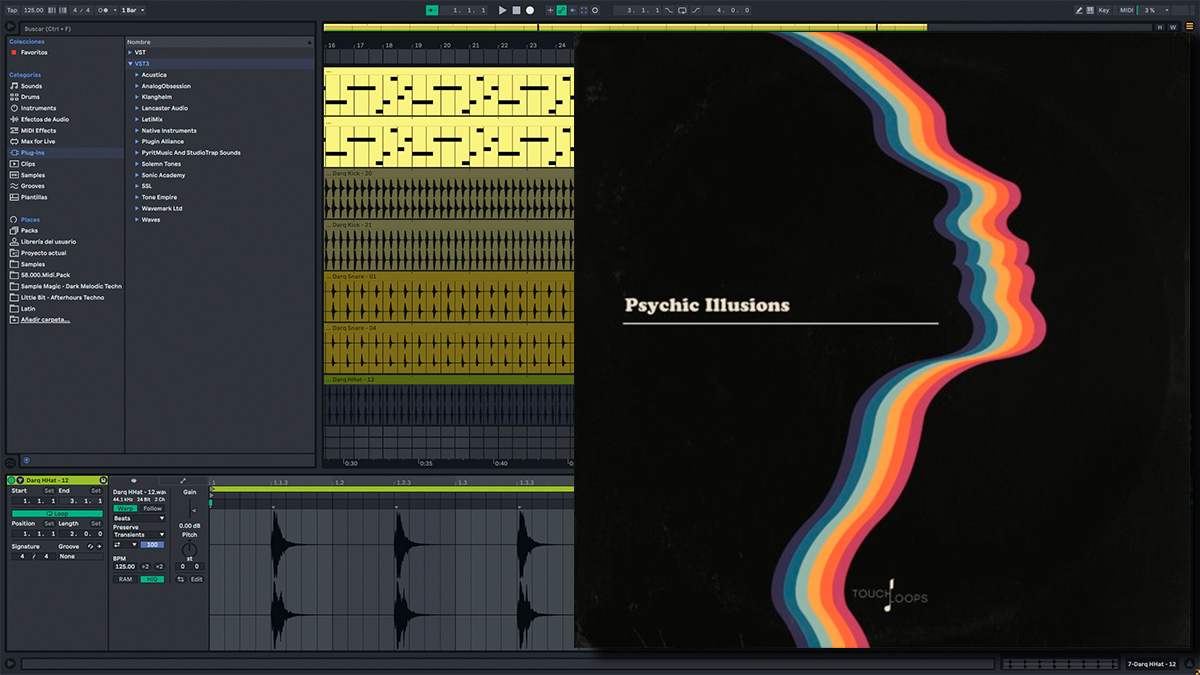
Task: Toggle the RAM mode button
Action: (125, 579)
